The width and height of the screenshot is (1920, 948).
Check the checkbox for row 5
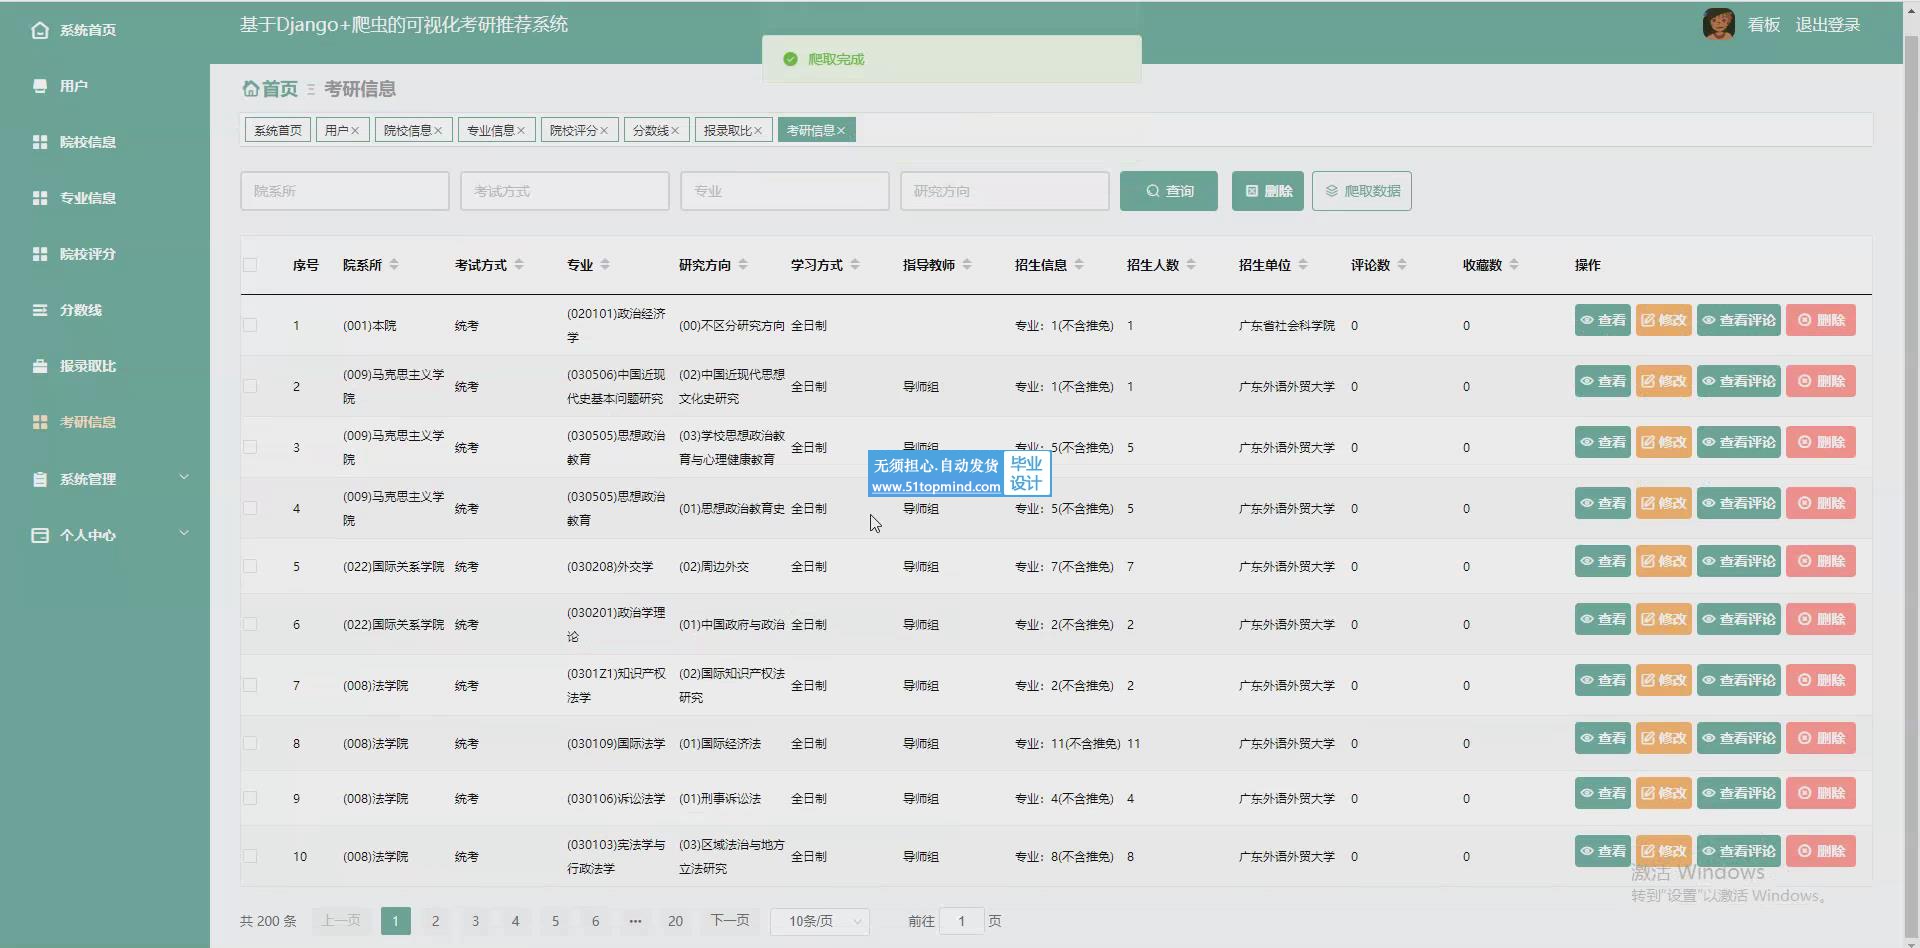click(x=250, y=566)
